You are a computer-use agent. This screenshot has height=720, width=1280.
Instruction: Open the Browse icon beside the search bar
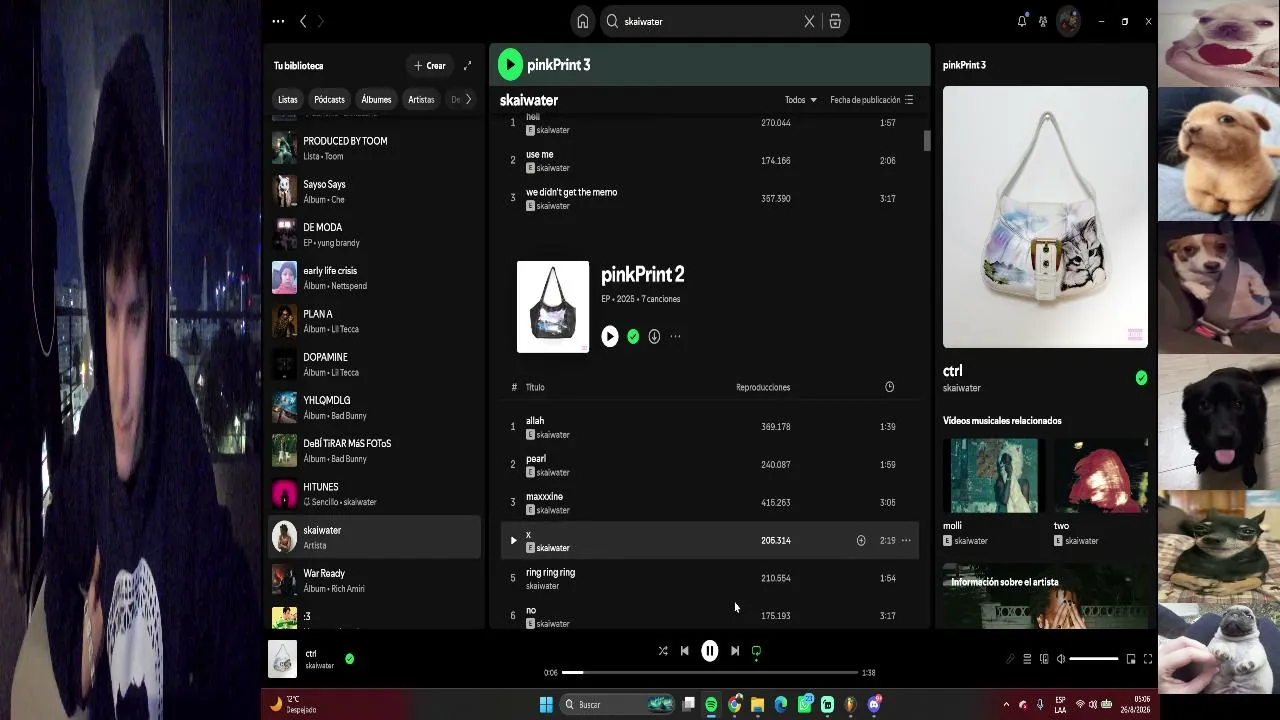click(x=835, y=21)
